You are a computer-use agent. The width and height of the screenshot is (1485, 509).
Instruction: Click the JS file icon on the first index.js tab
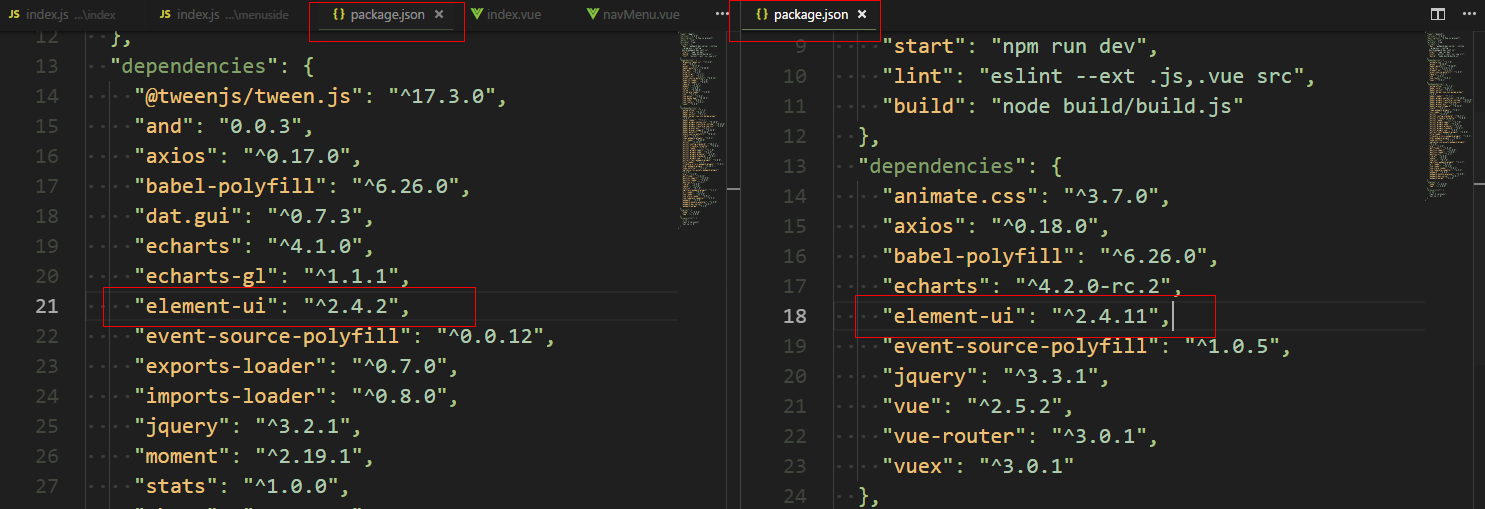[14, 15]
